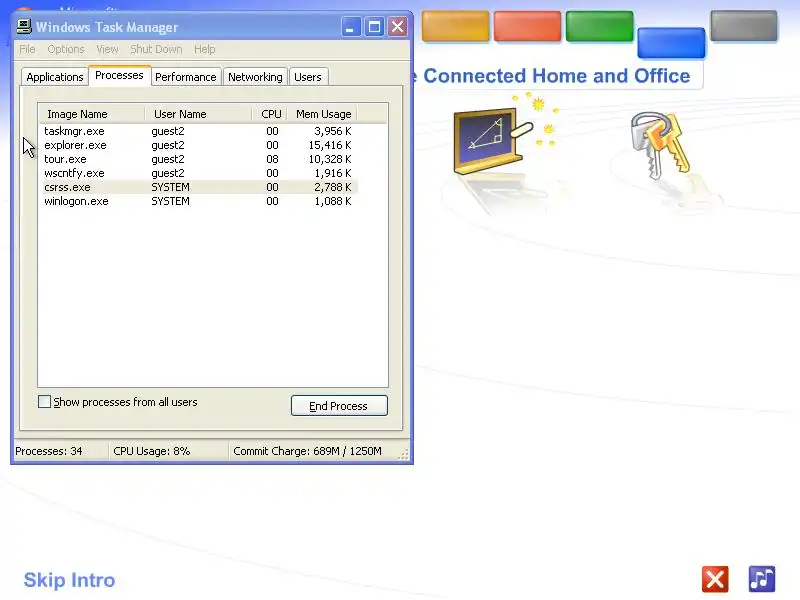This screenshot has height=600, width=800.
Task: Click the keys and padlock icon
Action: tap(660, 145)
